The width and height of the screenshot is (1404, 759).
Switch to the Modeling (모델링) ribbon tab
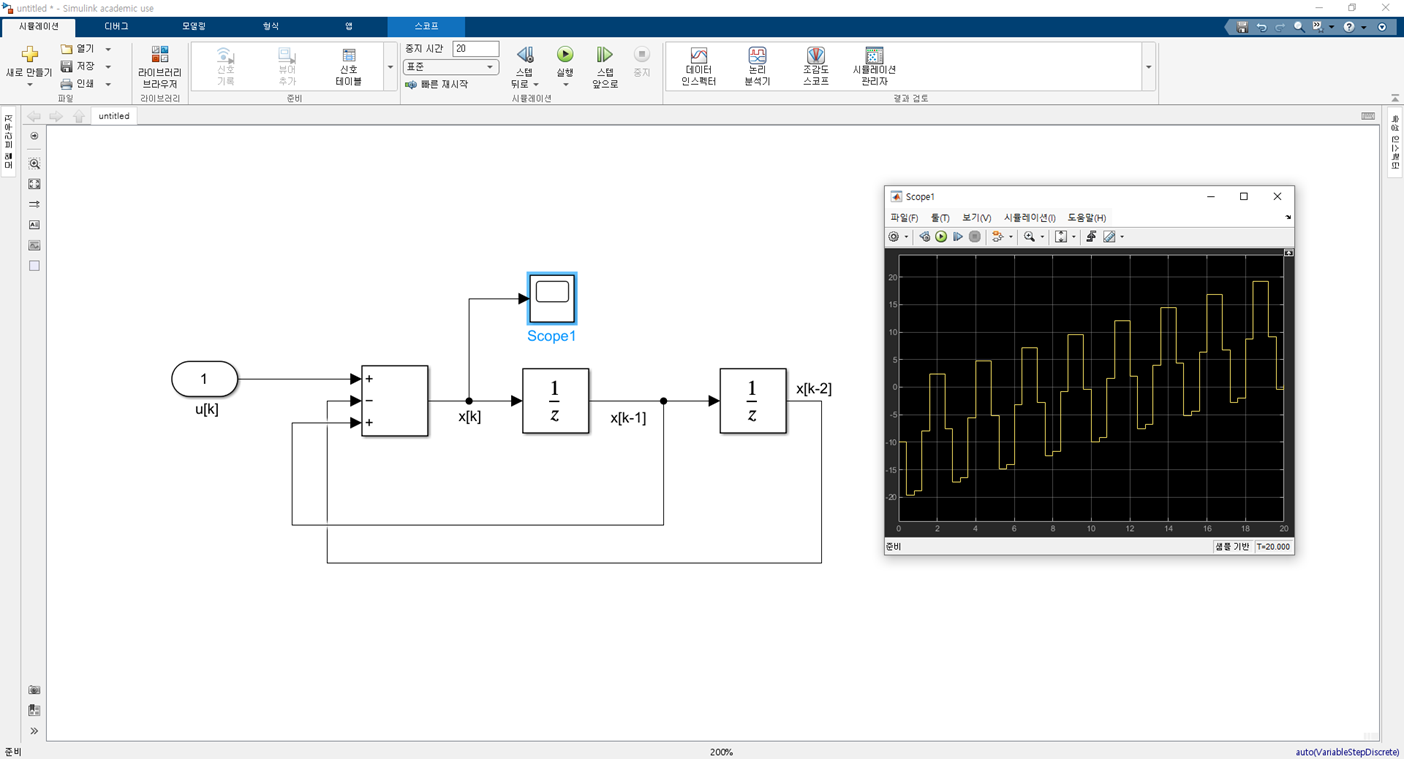pyautogui.click(x=194, y=26)
